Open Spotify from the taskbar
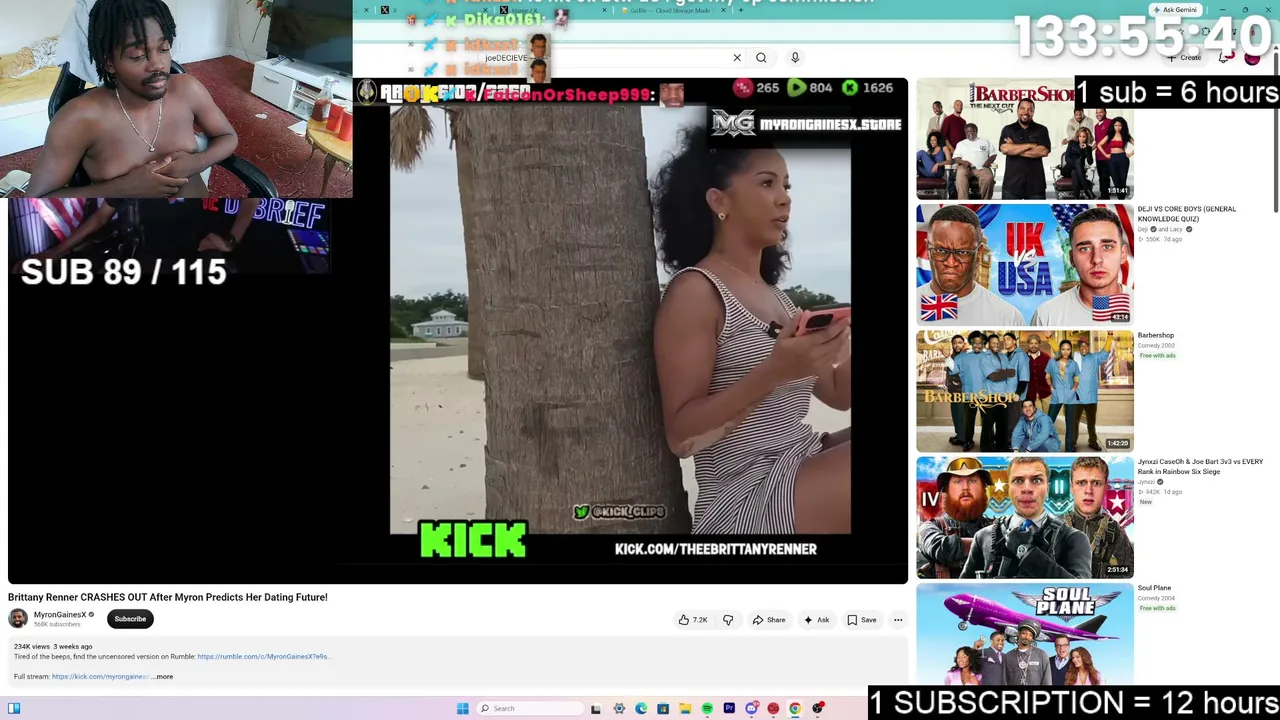 pyautogui.click(x=707, y=708)
